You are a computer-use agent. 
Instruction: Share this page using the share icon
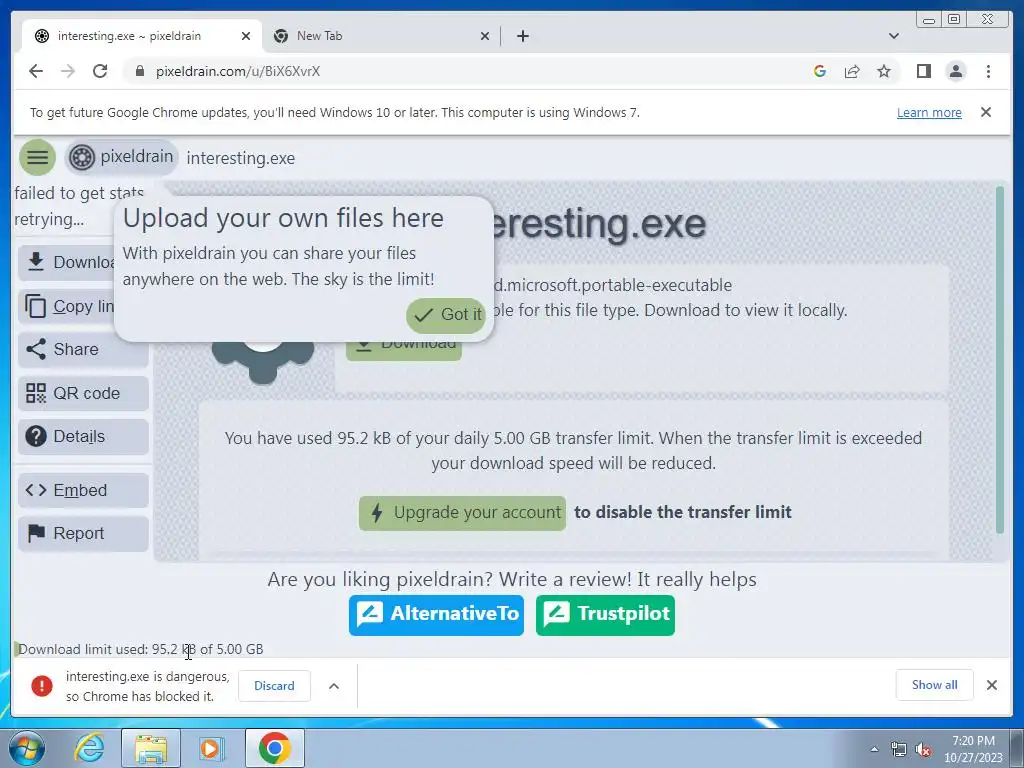coord(852,71)
